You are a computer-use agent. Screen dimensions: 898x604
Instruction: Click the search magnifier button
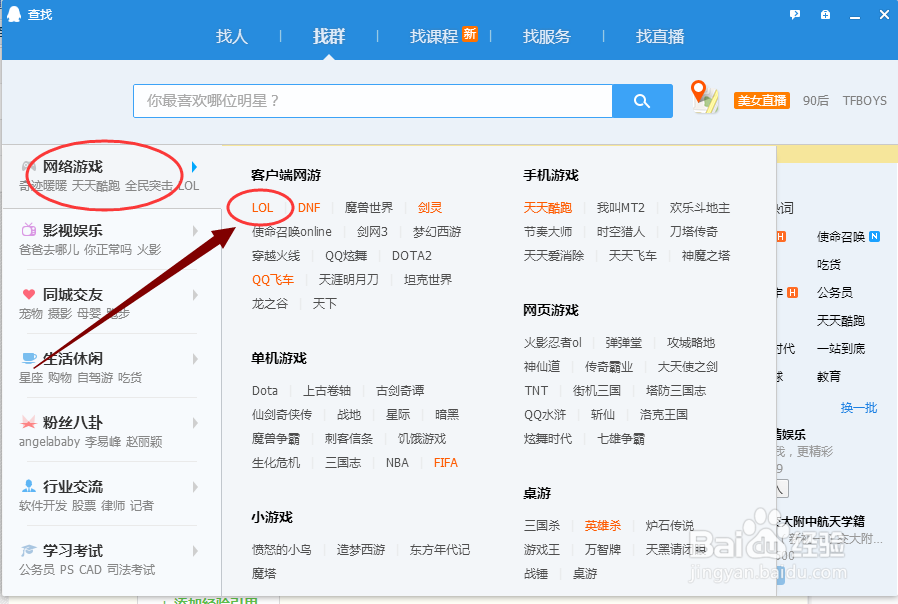pos(642,101)
